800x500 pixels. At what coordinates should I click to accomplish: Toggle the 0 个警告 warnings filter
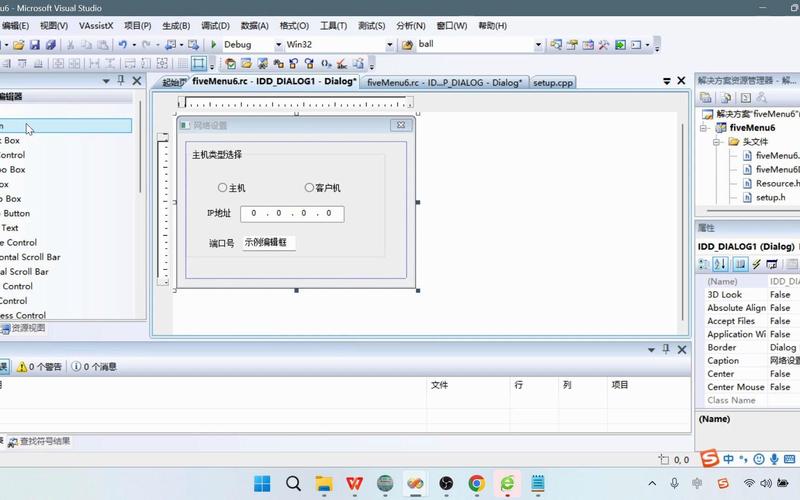click(39, 366)
